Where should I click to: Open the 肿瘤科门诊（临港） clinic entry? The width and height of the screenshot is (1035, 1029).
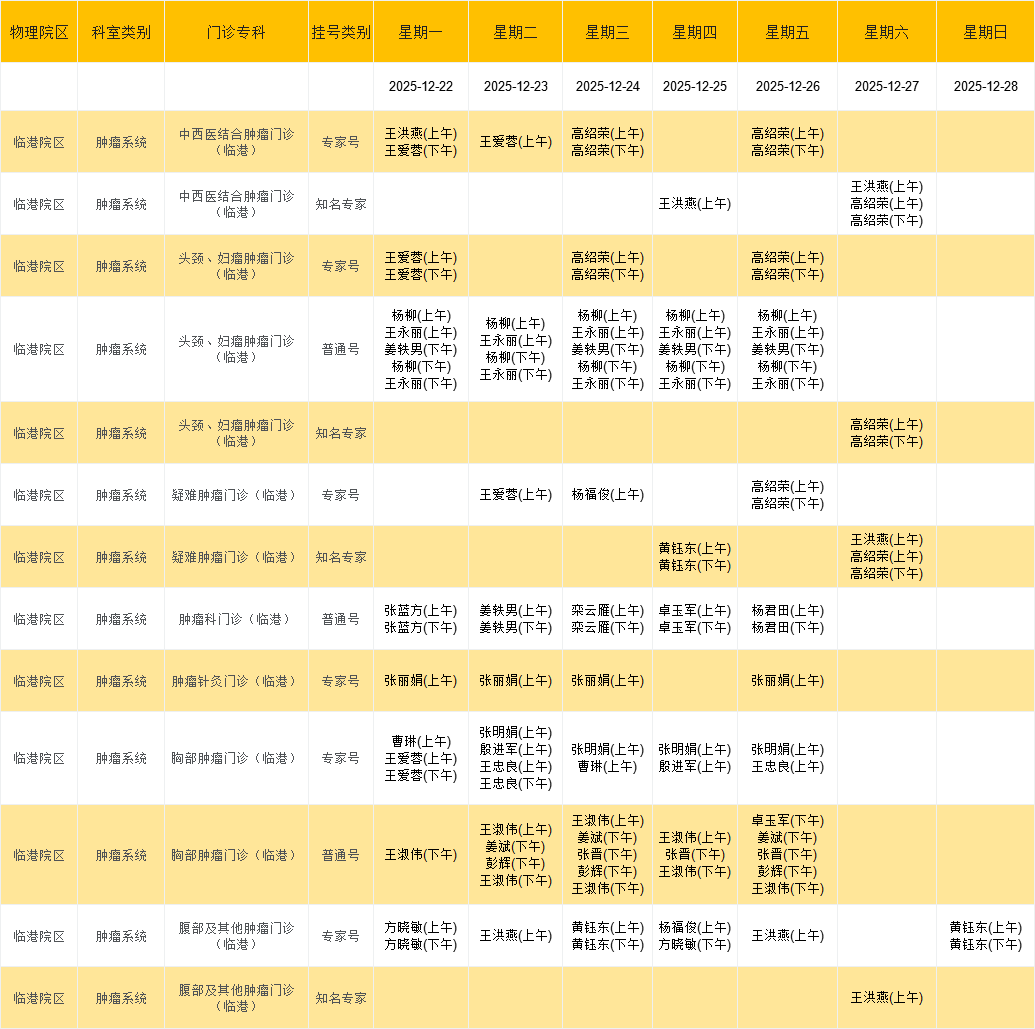[236, 619]
